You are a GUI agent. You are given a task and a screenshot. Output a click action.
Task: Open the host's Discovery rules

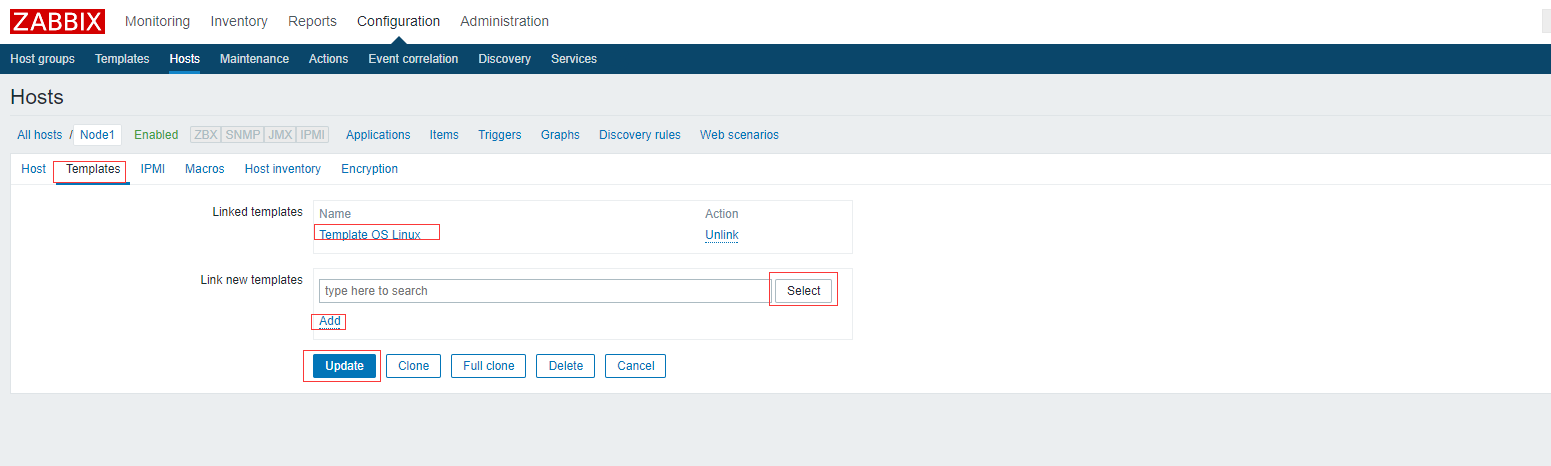[x=640, y=135]
